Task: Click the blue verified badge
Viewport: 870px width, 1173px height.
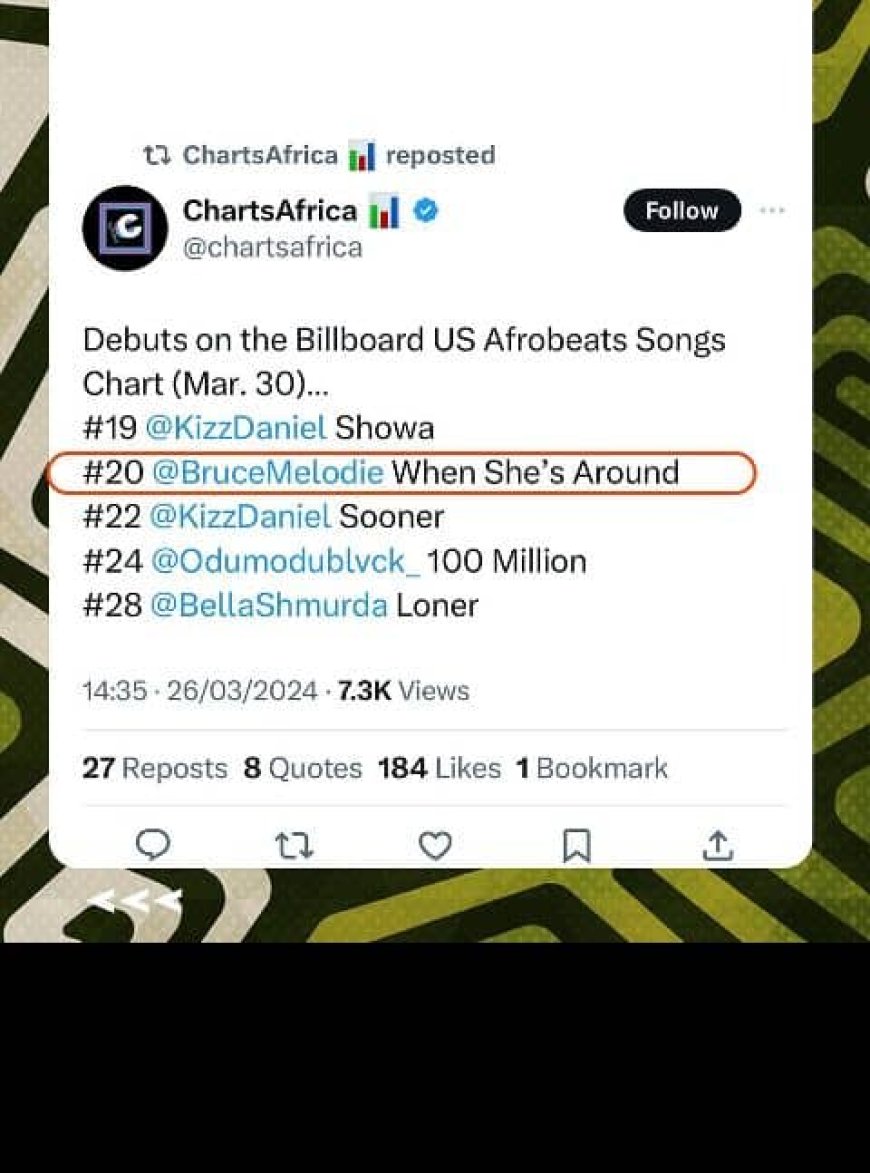Action: 424,211
